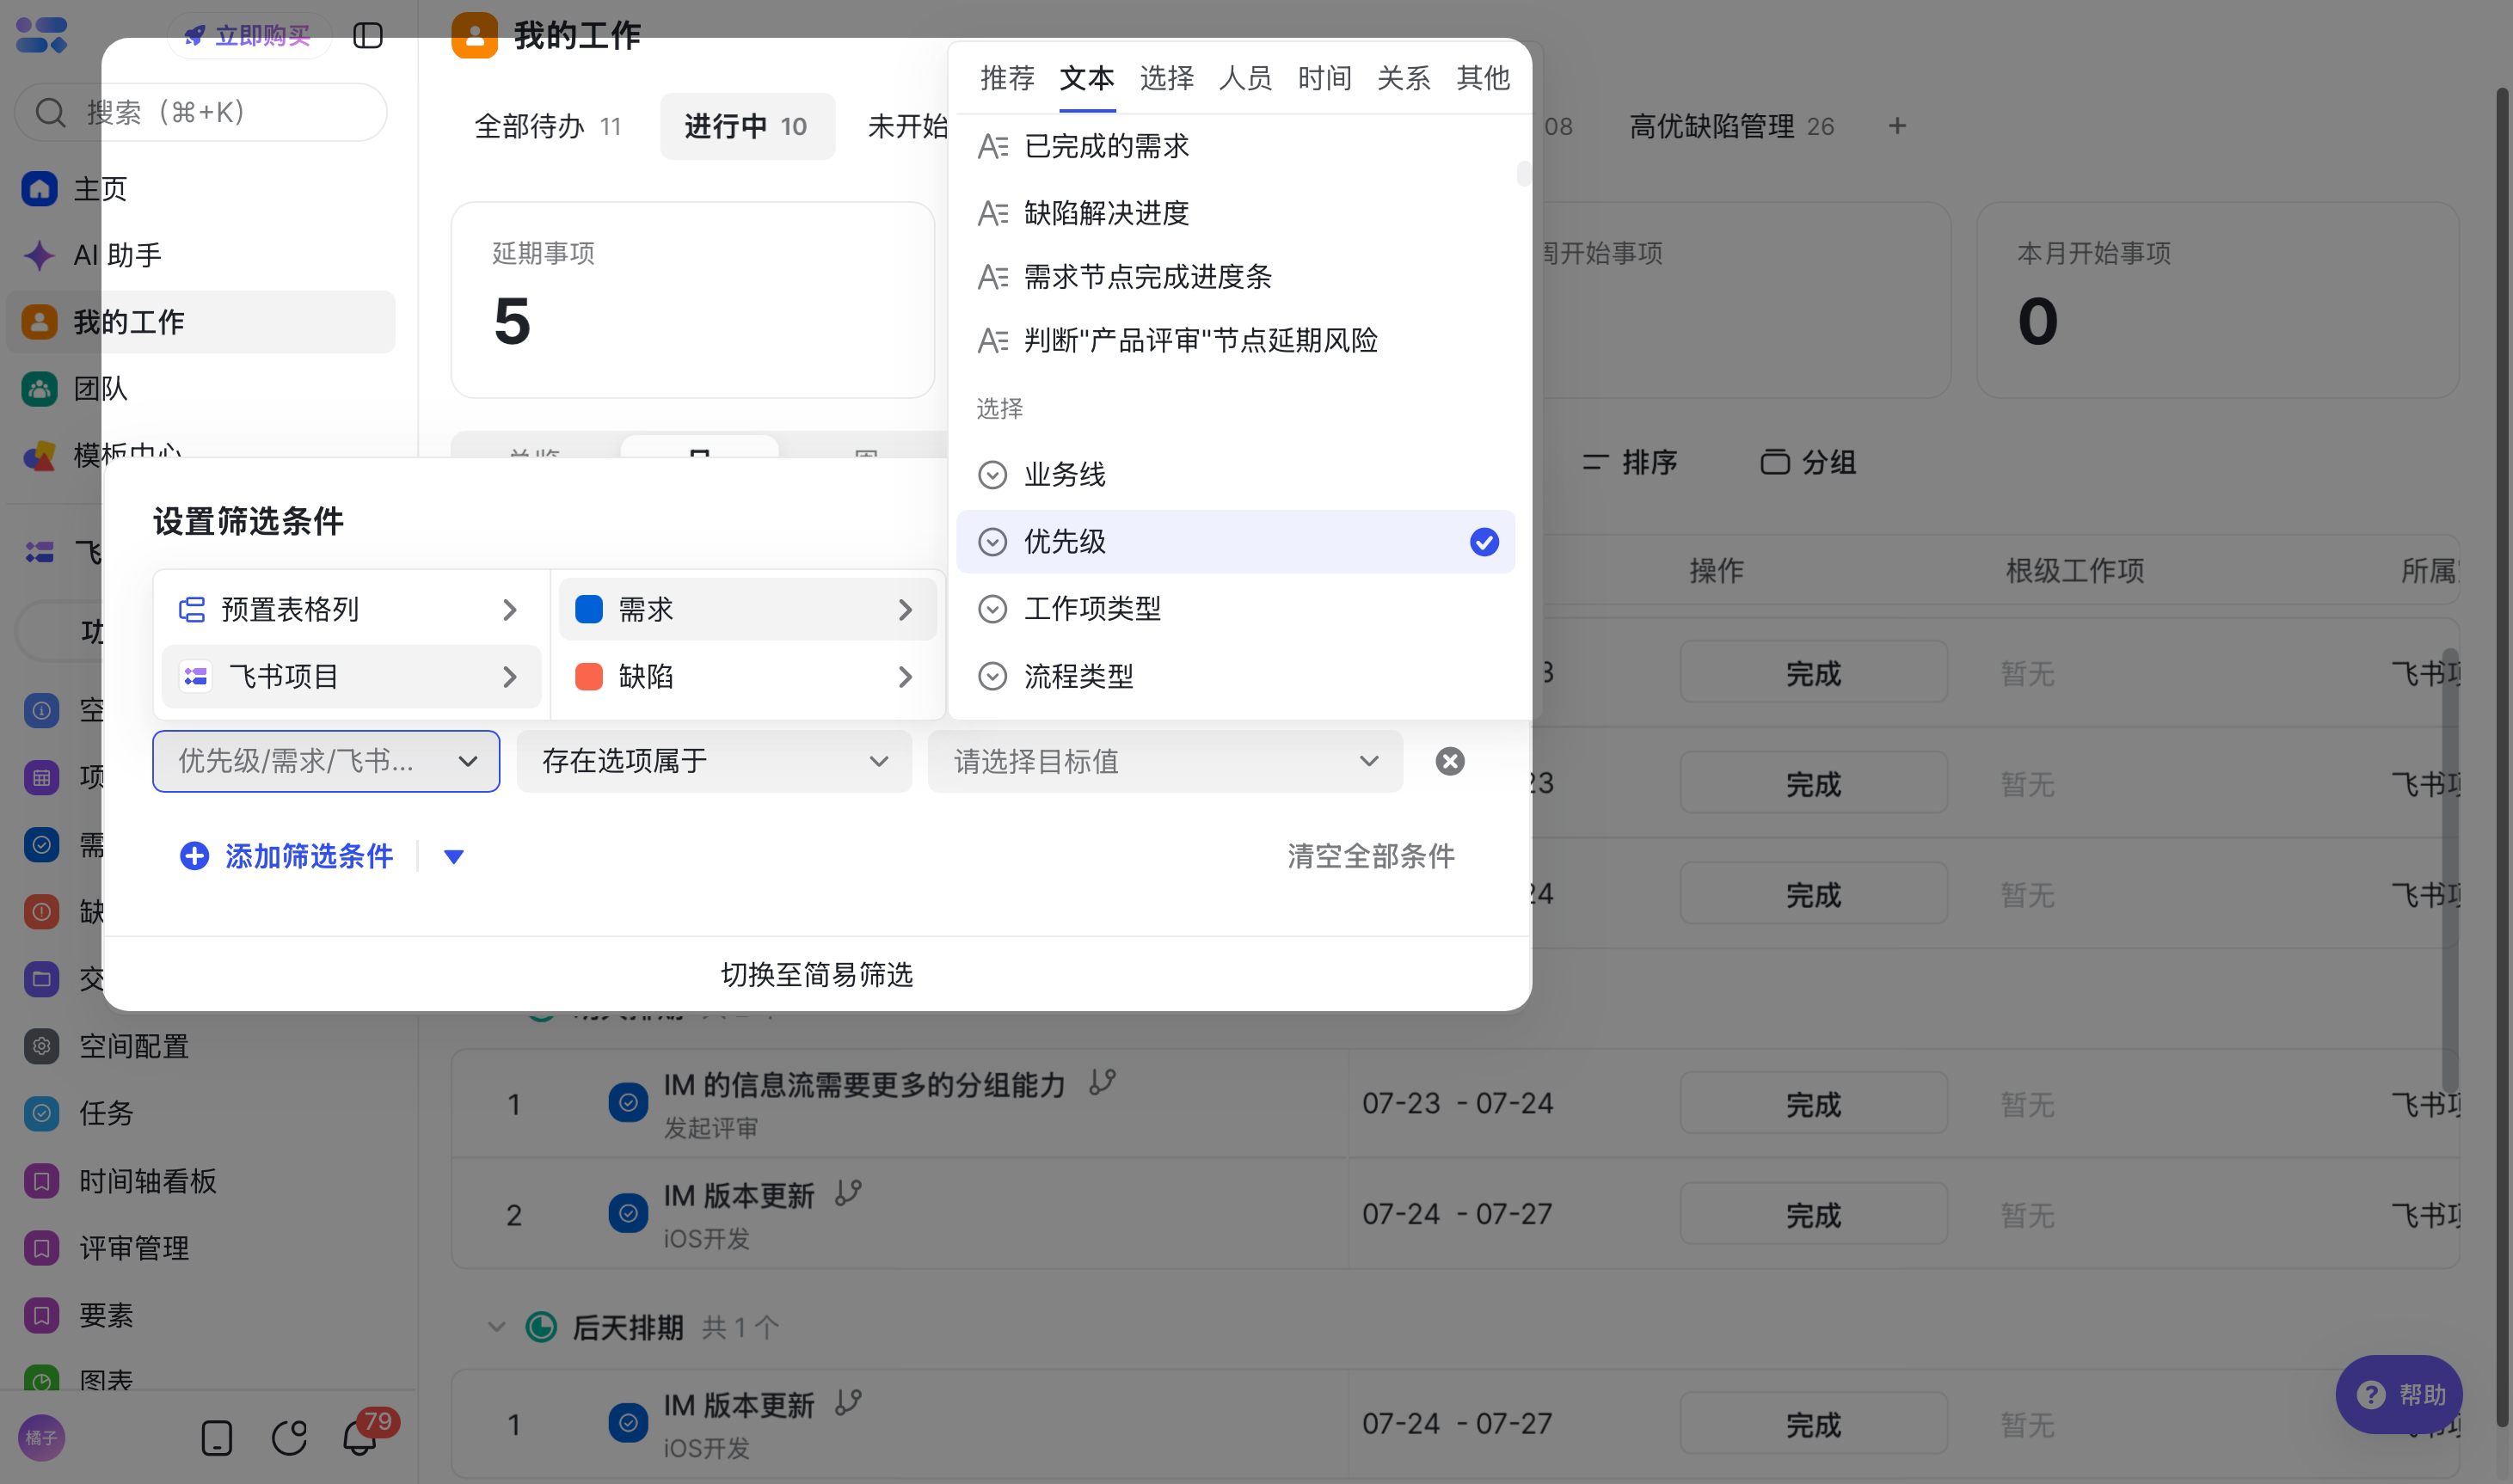Click the refresh circle icon in bottom bar

289,1438
